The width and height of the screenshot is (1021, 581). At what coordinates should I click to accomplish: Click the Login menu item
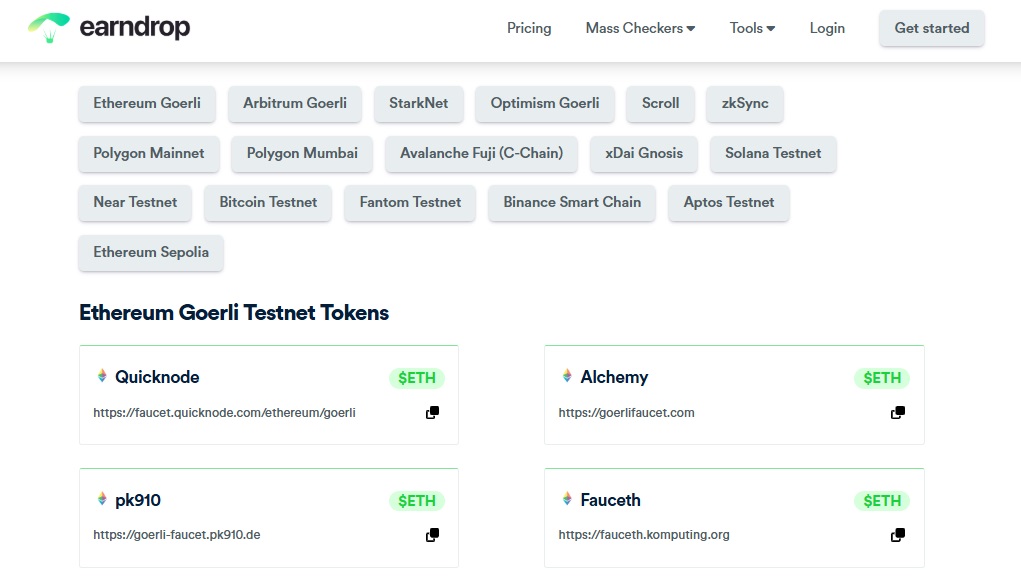coord(826,29)
